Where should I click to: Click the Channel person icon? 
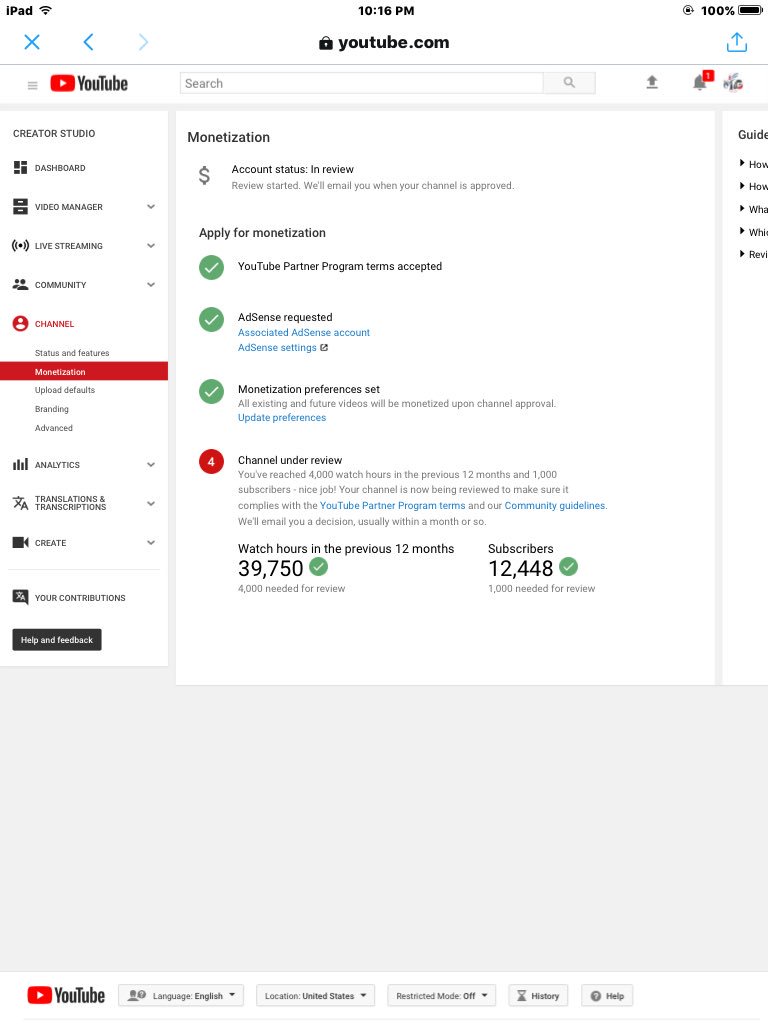click(x=20, y=324)
